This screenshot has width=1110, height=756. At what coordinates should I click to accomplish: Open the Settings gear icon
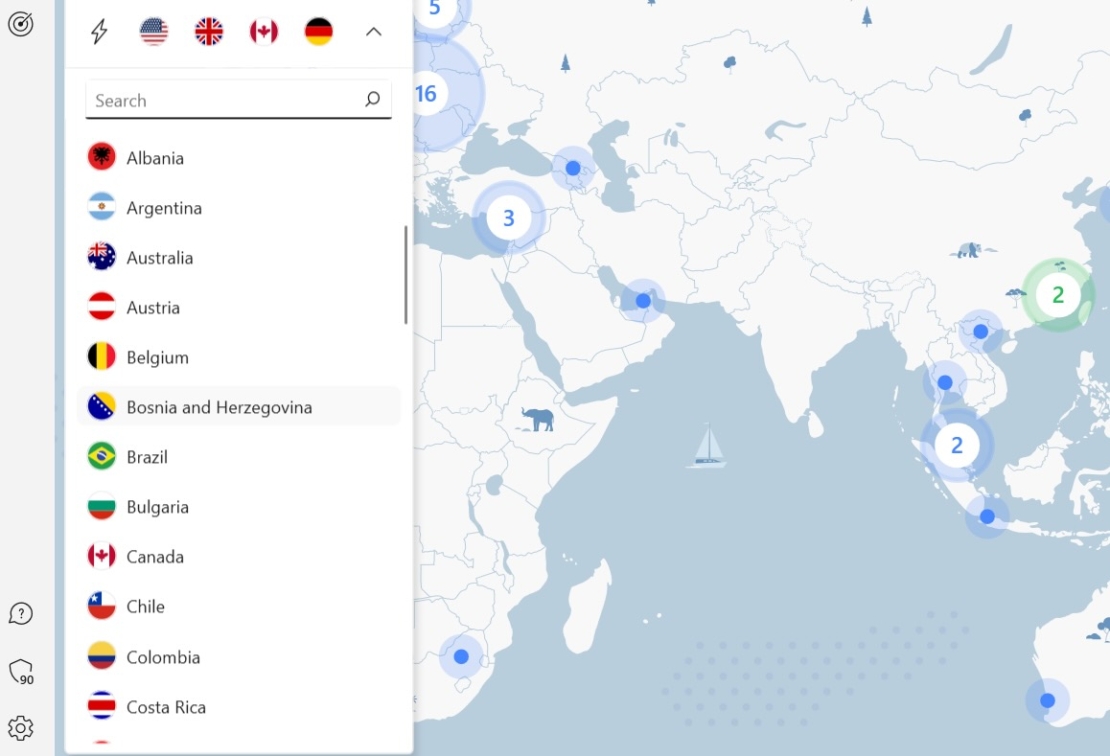coord(22,727)
